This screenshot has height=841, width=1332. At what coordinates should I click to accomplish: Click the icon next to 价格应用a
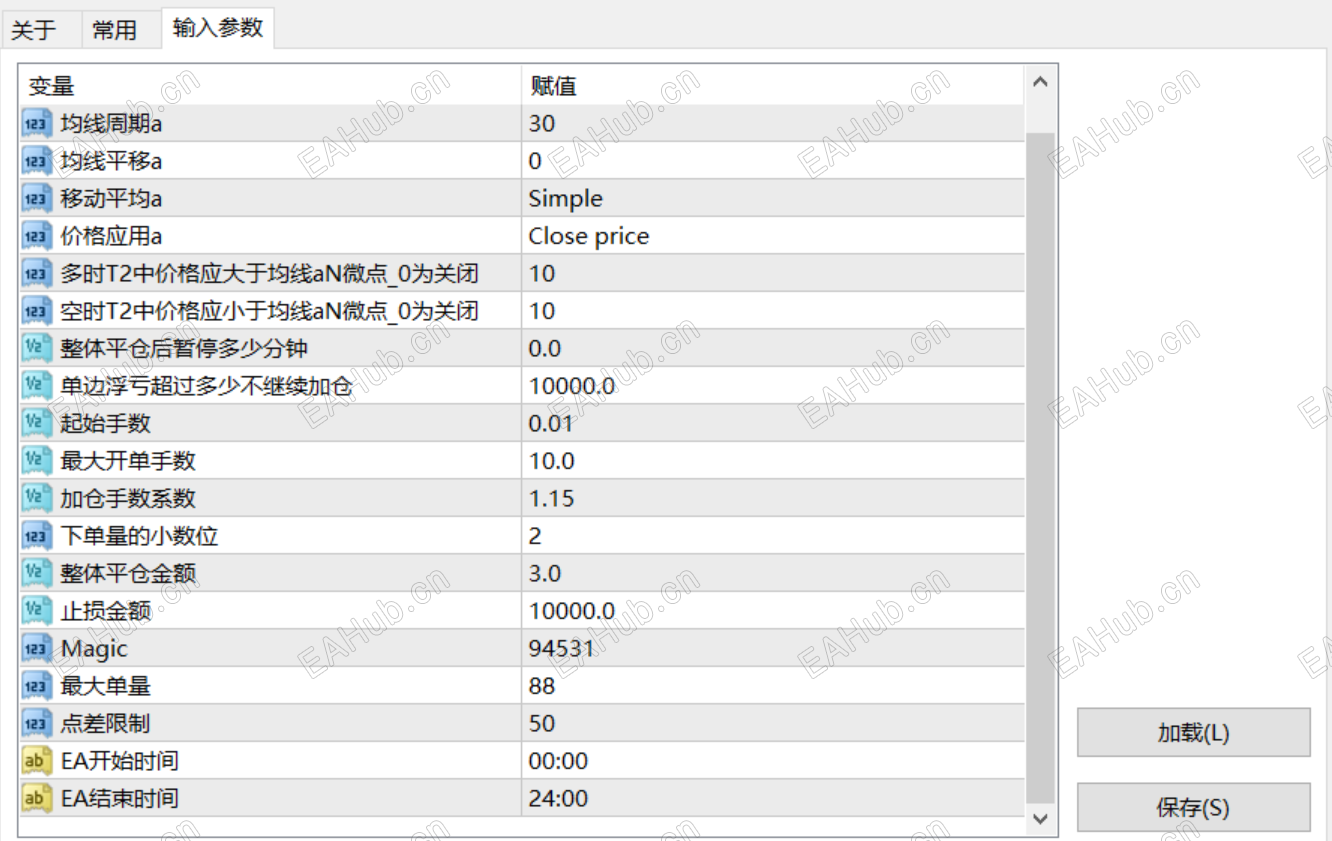pyautogui.click(x=36, y=235)
